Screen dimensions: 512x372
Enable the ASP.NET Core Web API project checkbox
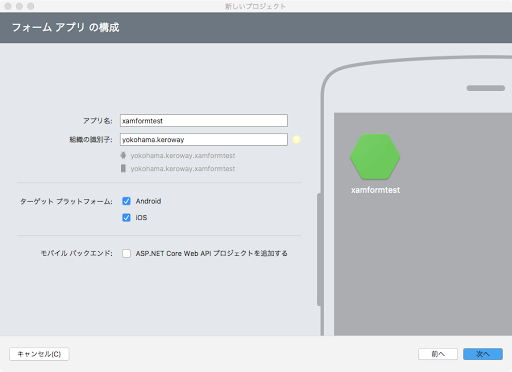click(x=126, y=253)
